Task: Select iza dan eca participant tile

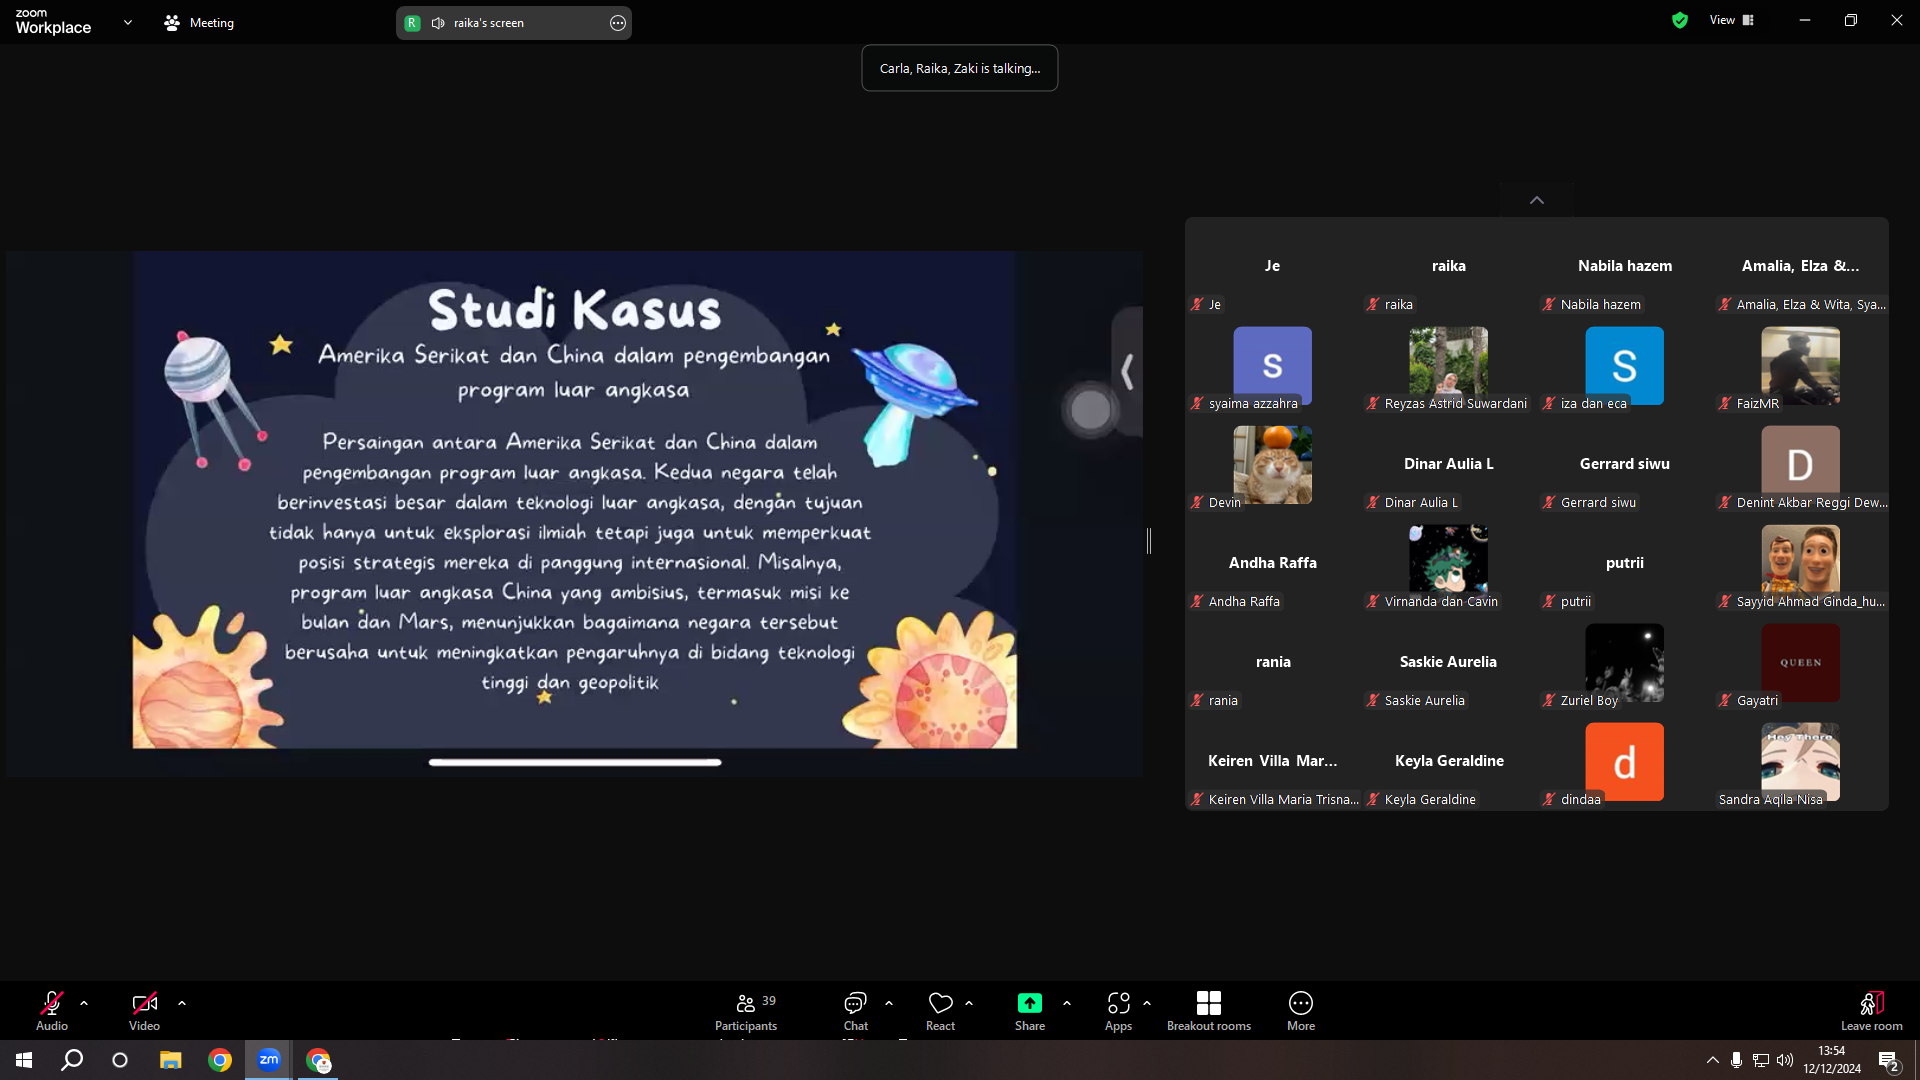Action: tap(1624, 365)
